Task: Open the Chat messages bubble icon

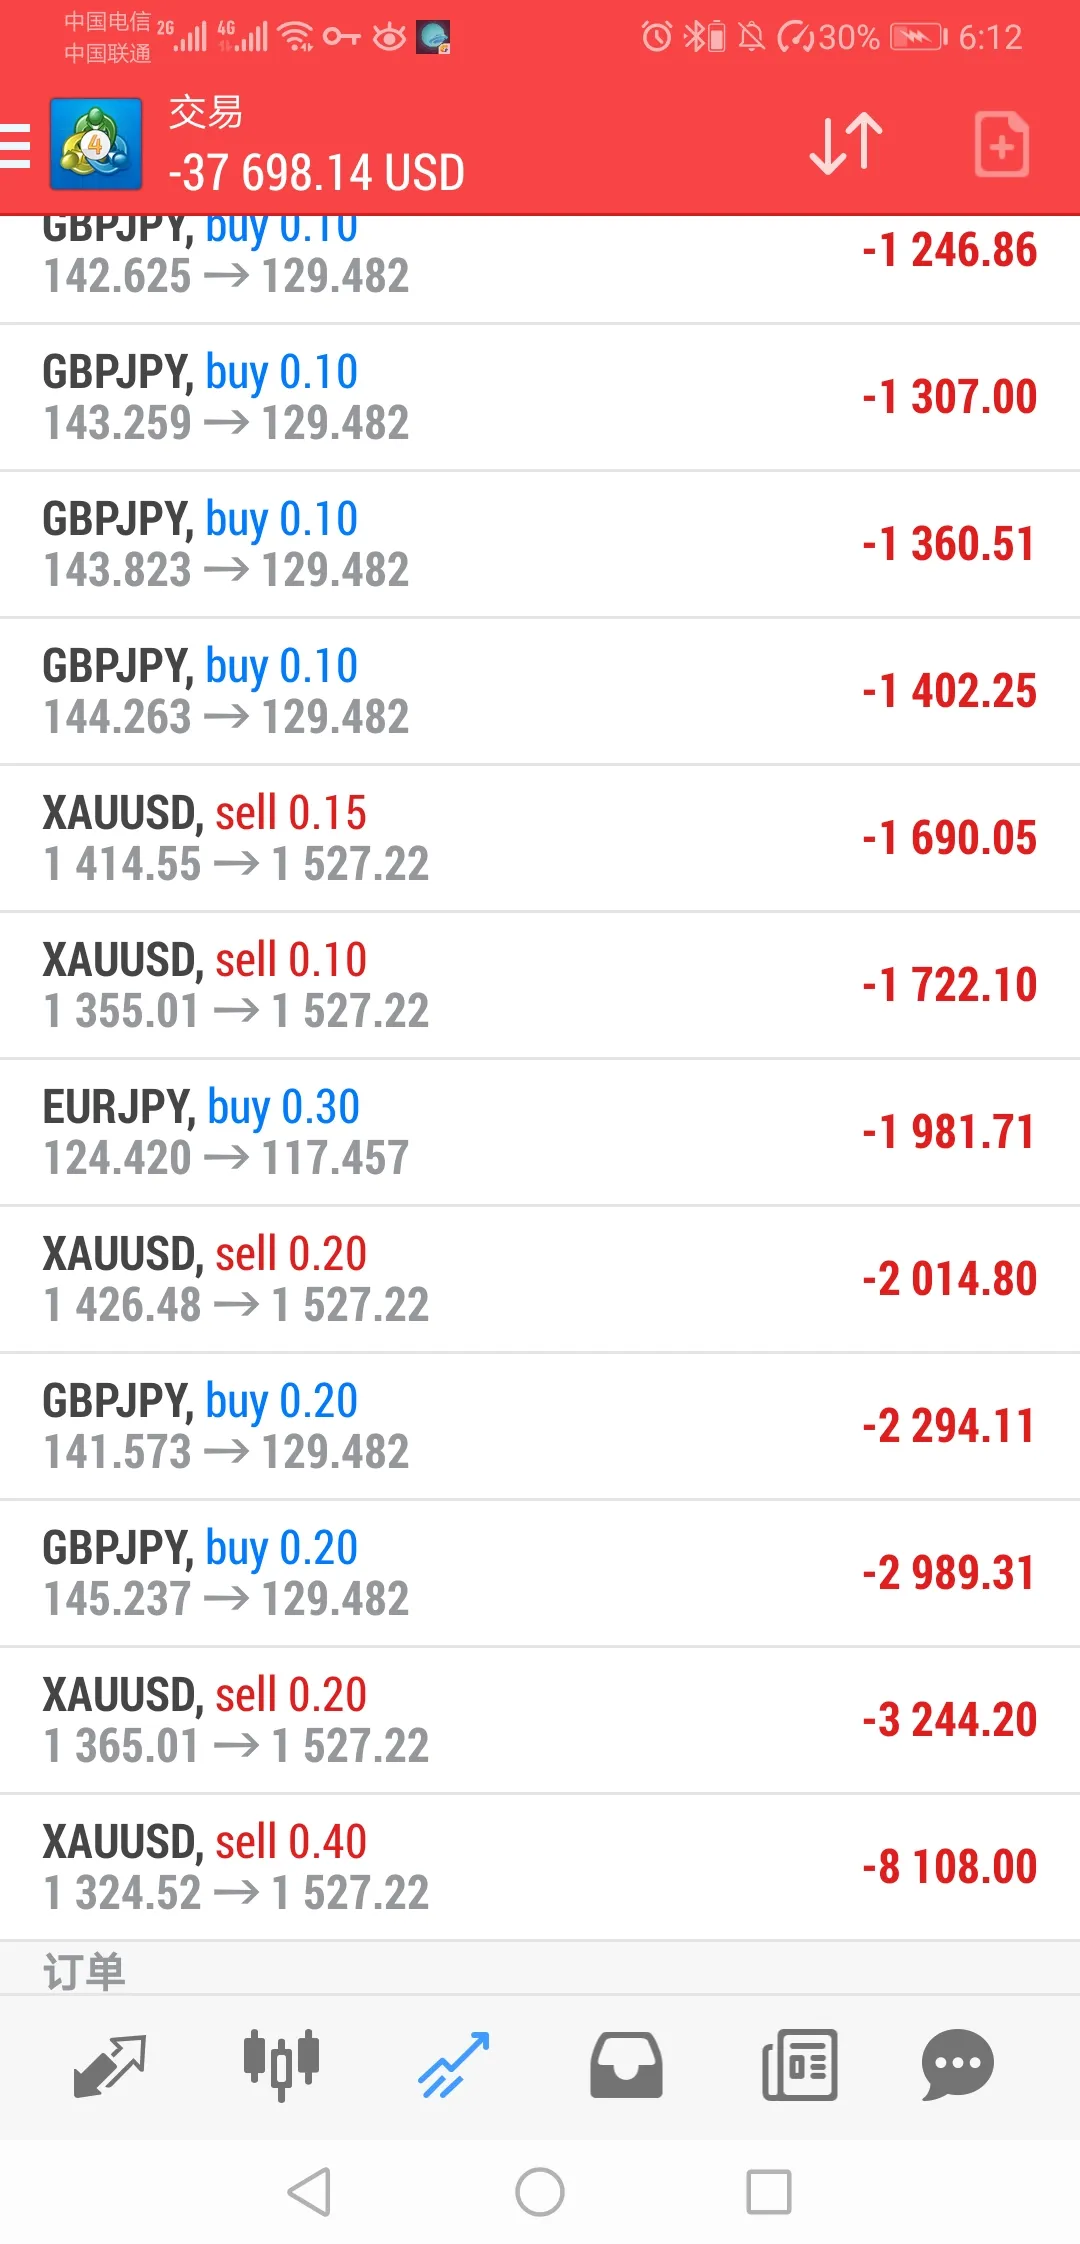Action: (x=957, y=2065)
